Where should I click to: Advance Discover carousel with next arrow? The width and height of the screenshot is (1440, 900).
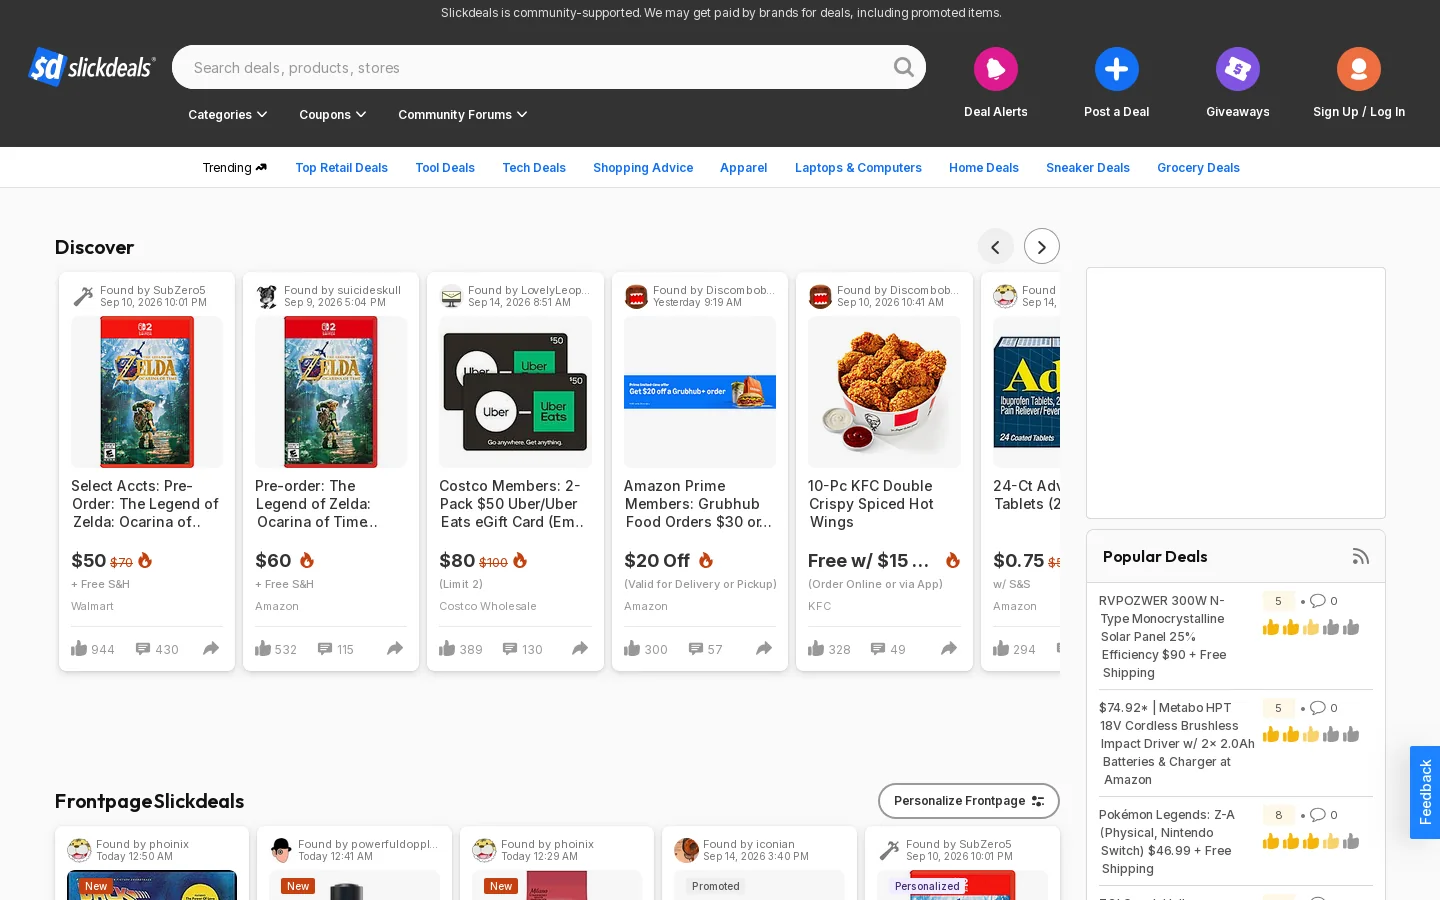click(x=1041, y=246)
